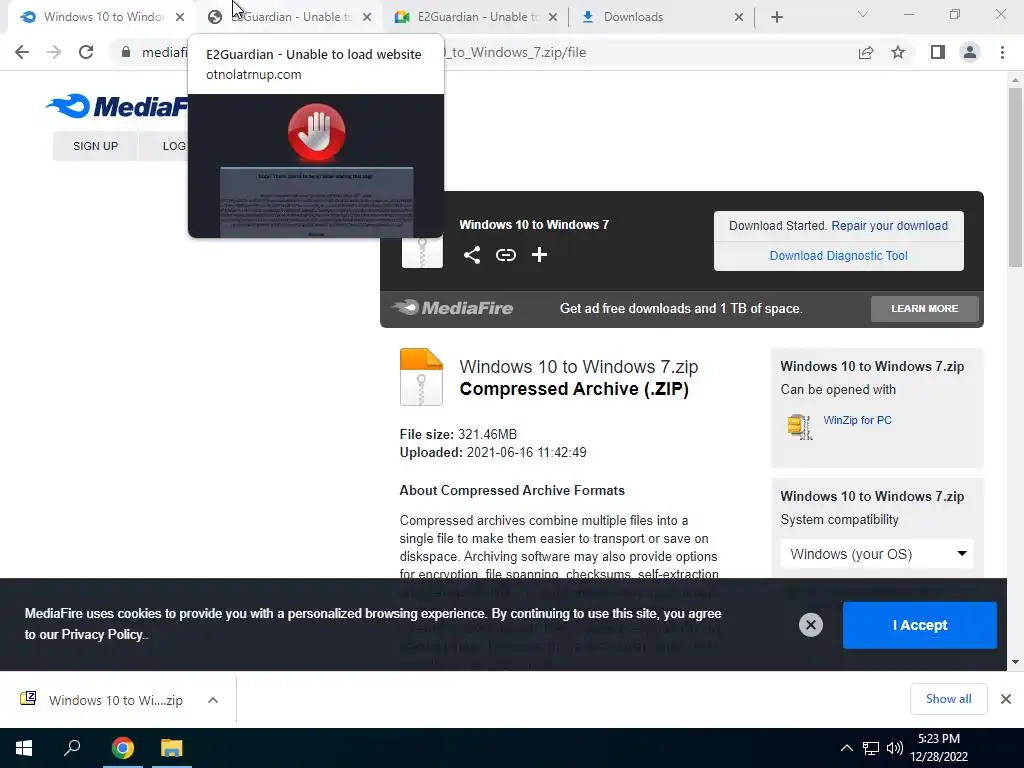Click the browser forward arrow

point(54,52)
